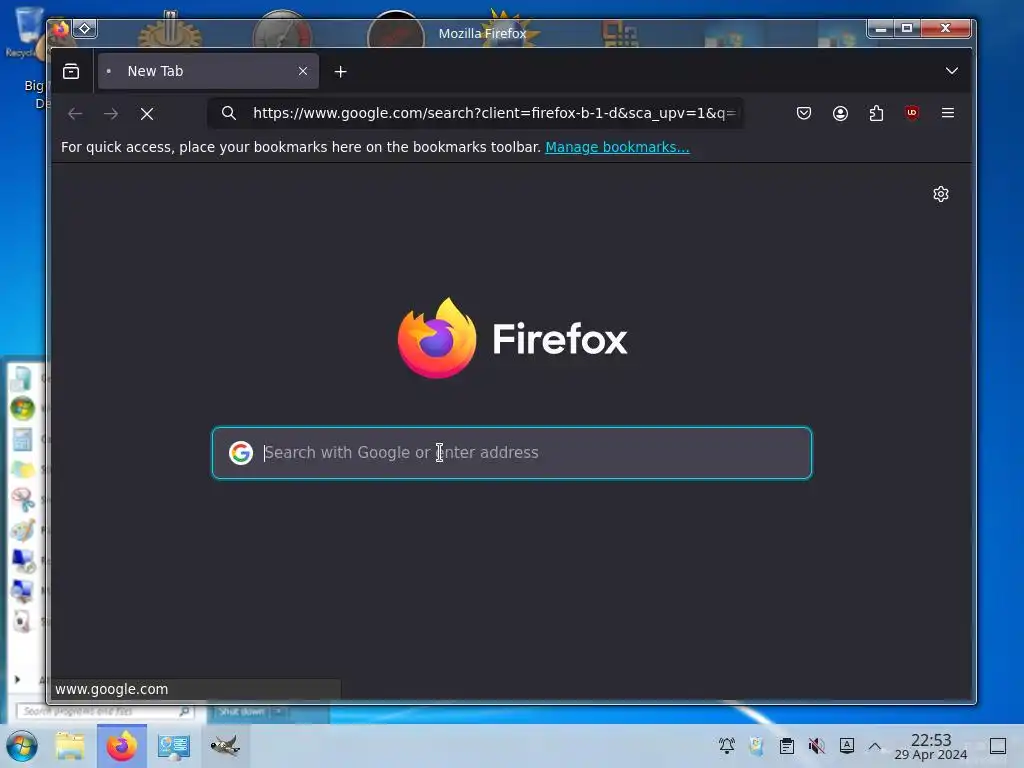Viewport: 1024px width, 768px height.
Task: Focus the address bar with Google URL
Action: [494, 113]
